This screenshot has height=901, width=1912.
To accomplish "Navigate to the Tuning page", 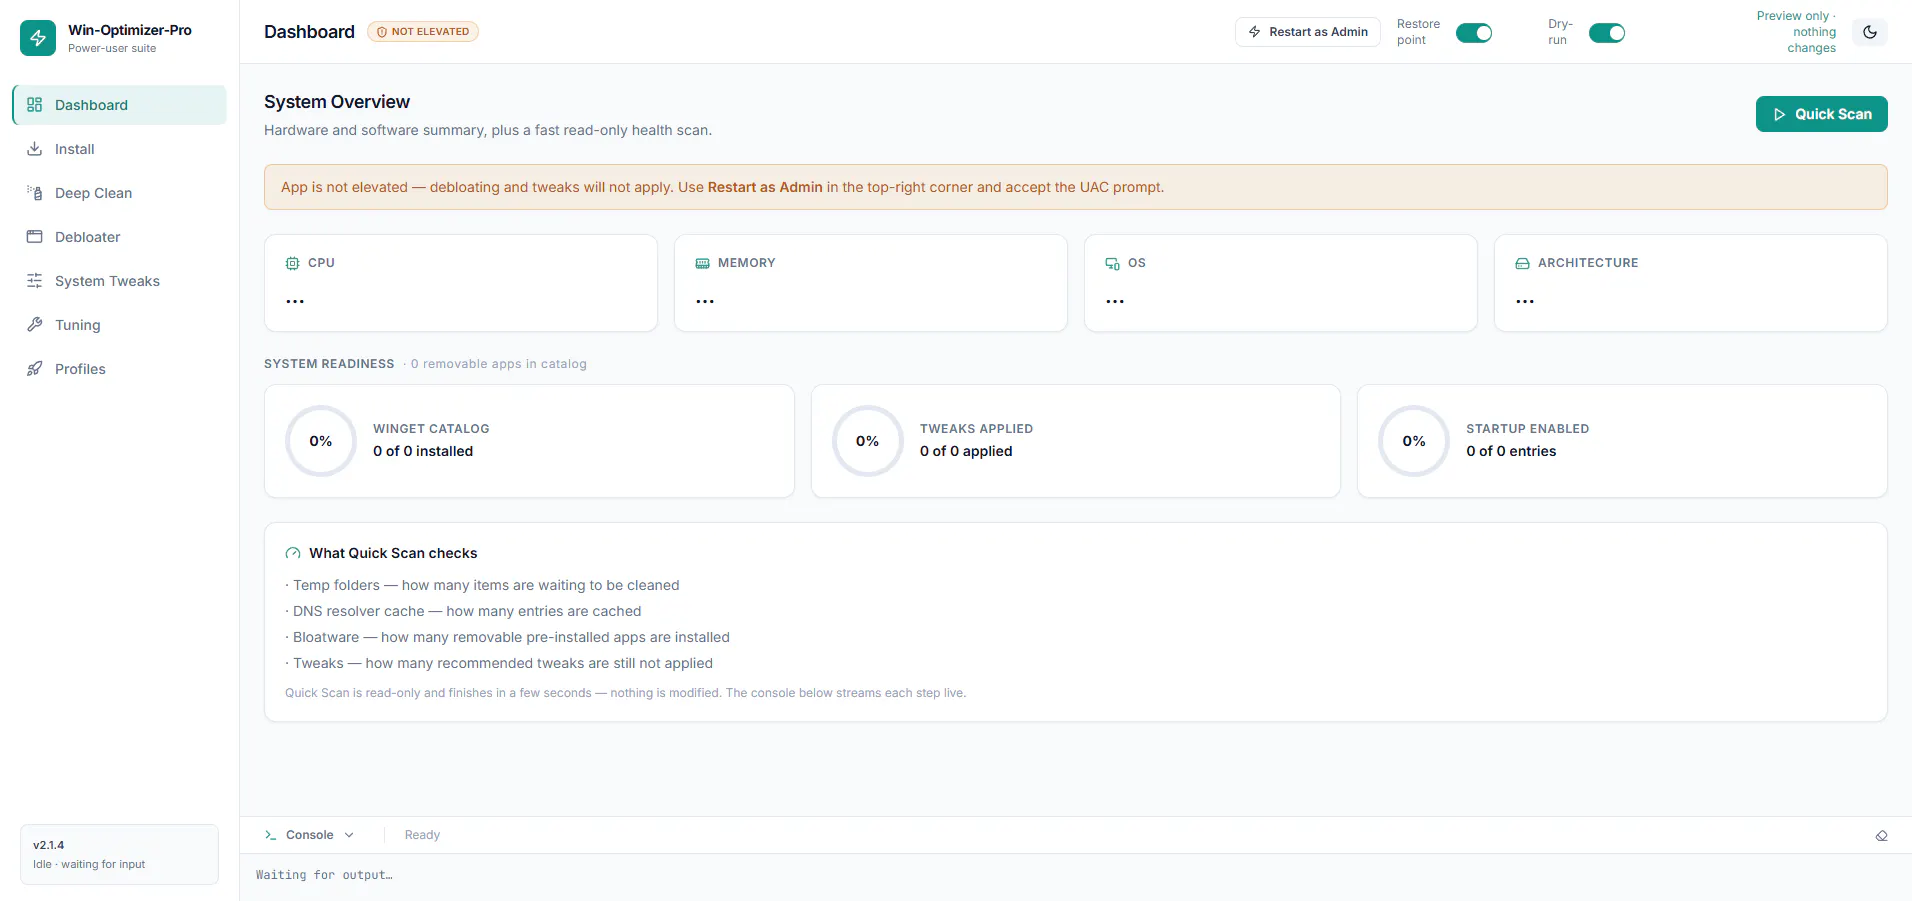I will (x=119, y=325).
